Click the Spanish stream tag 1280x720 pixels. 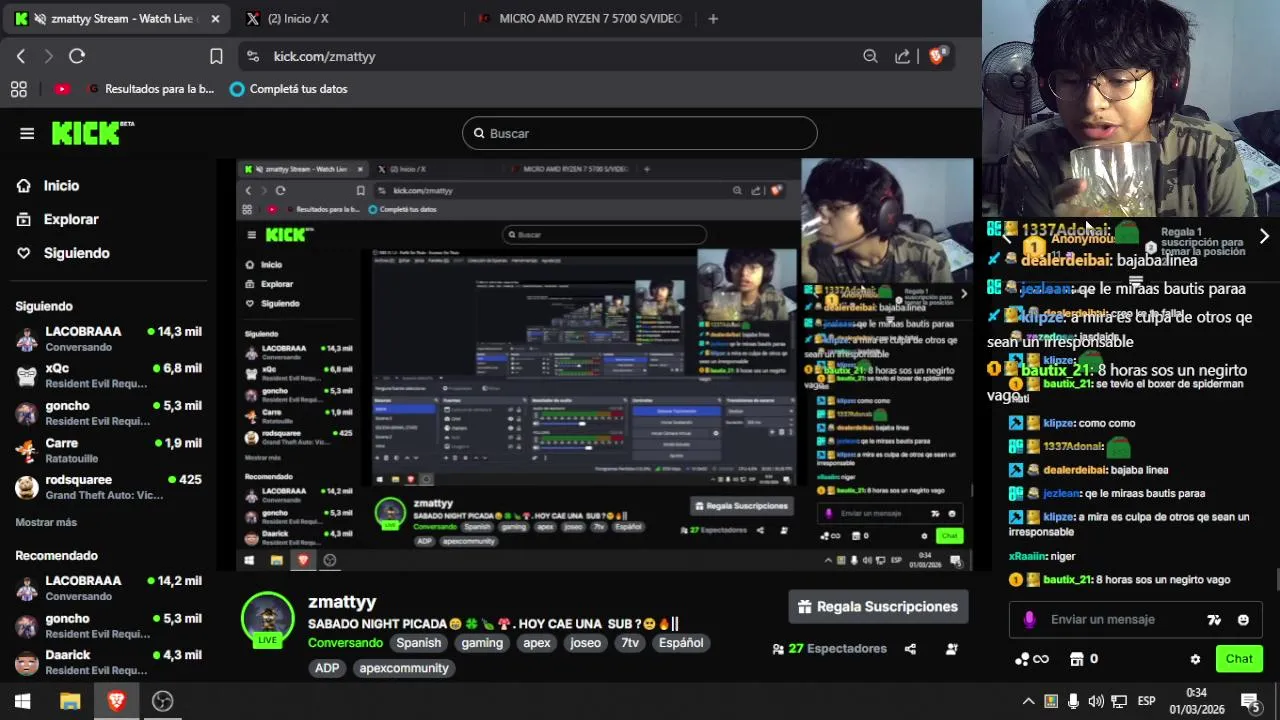click(x=418, y=643)
